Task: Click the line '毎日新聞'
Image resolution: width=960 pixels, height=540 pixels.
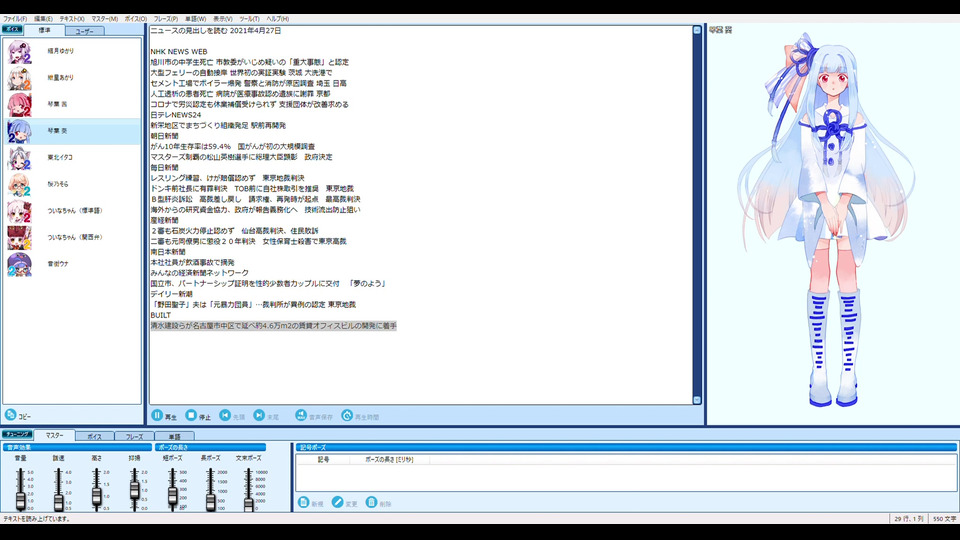Action: coord(164,167)
